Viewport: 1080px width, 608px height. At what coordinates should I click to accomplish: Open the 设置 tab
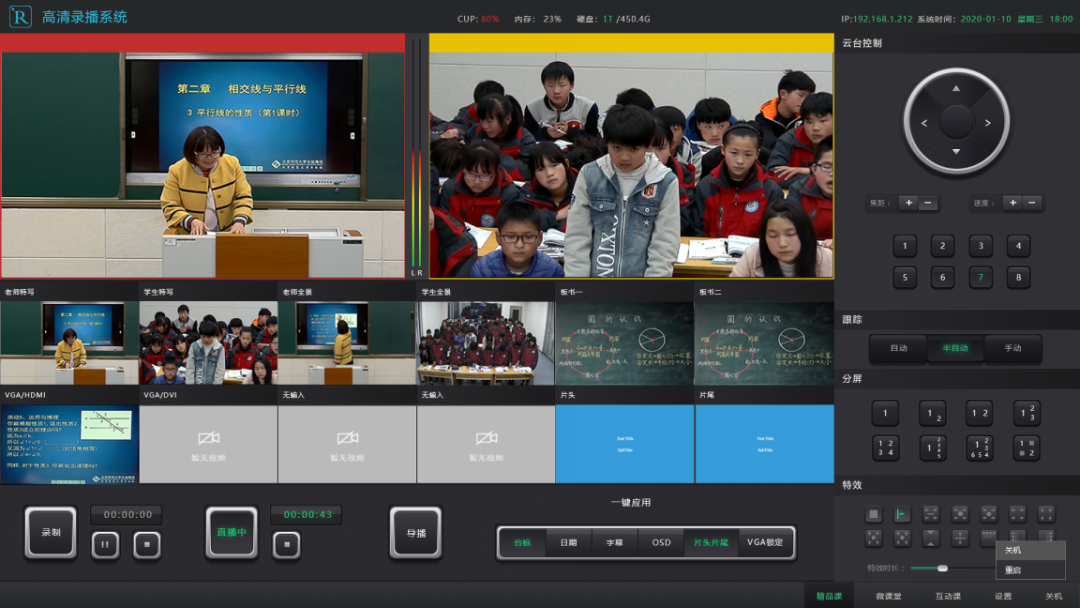click(1003, 596)
